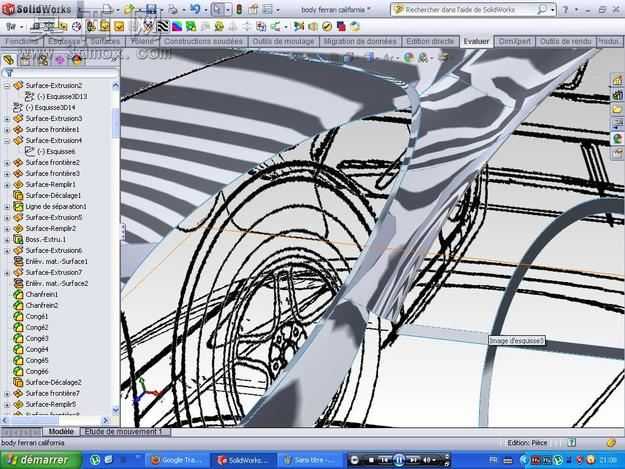Open the Help question mark menu
The image size is (625, 469).
[565, 10]
